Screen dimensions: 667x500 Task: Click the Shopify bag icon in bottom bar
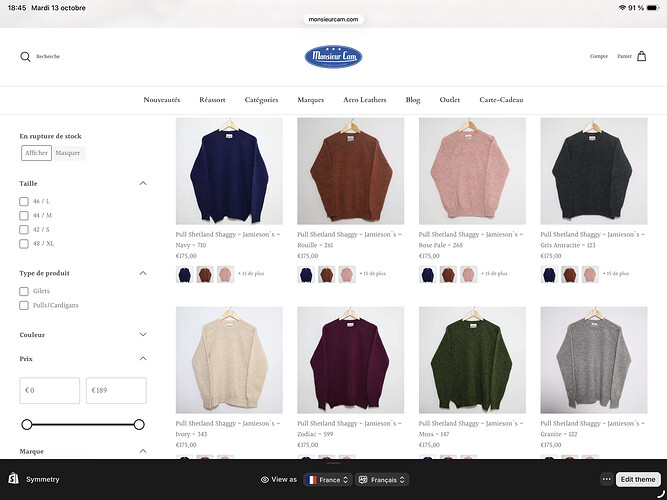tap(14, 479)
